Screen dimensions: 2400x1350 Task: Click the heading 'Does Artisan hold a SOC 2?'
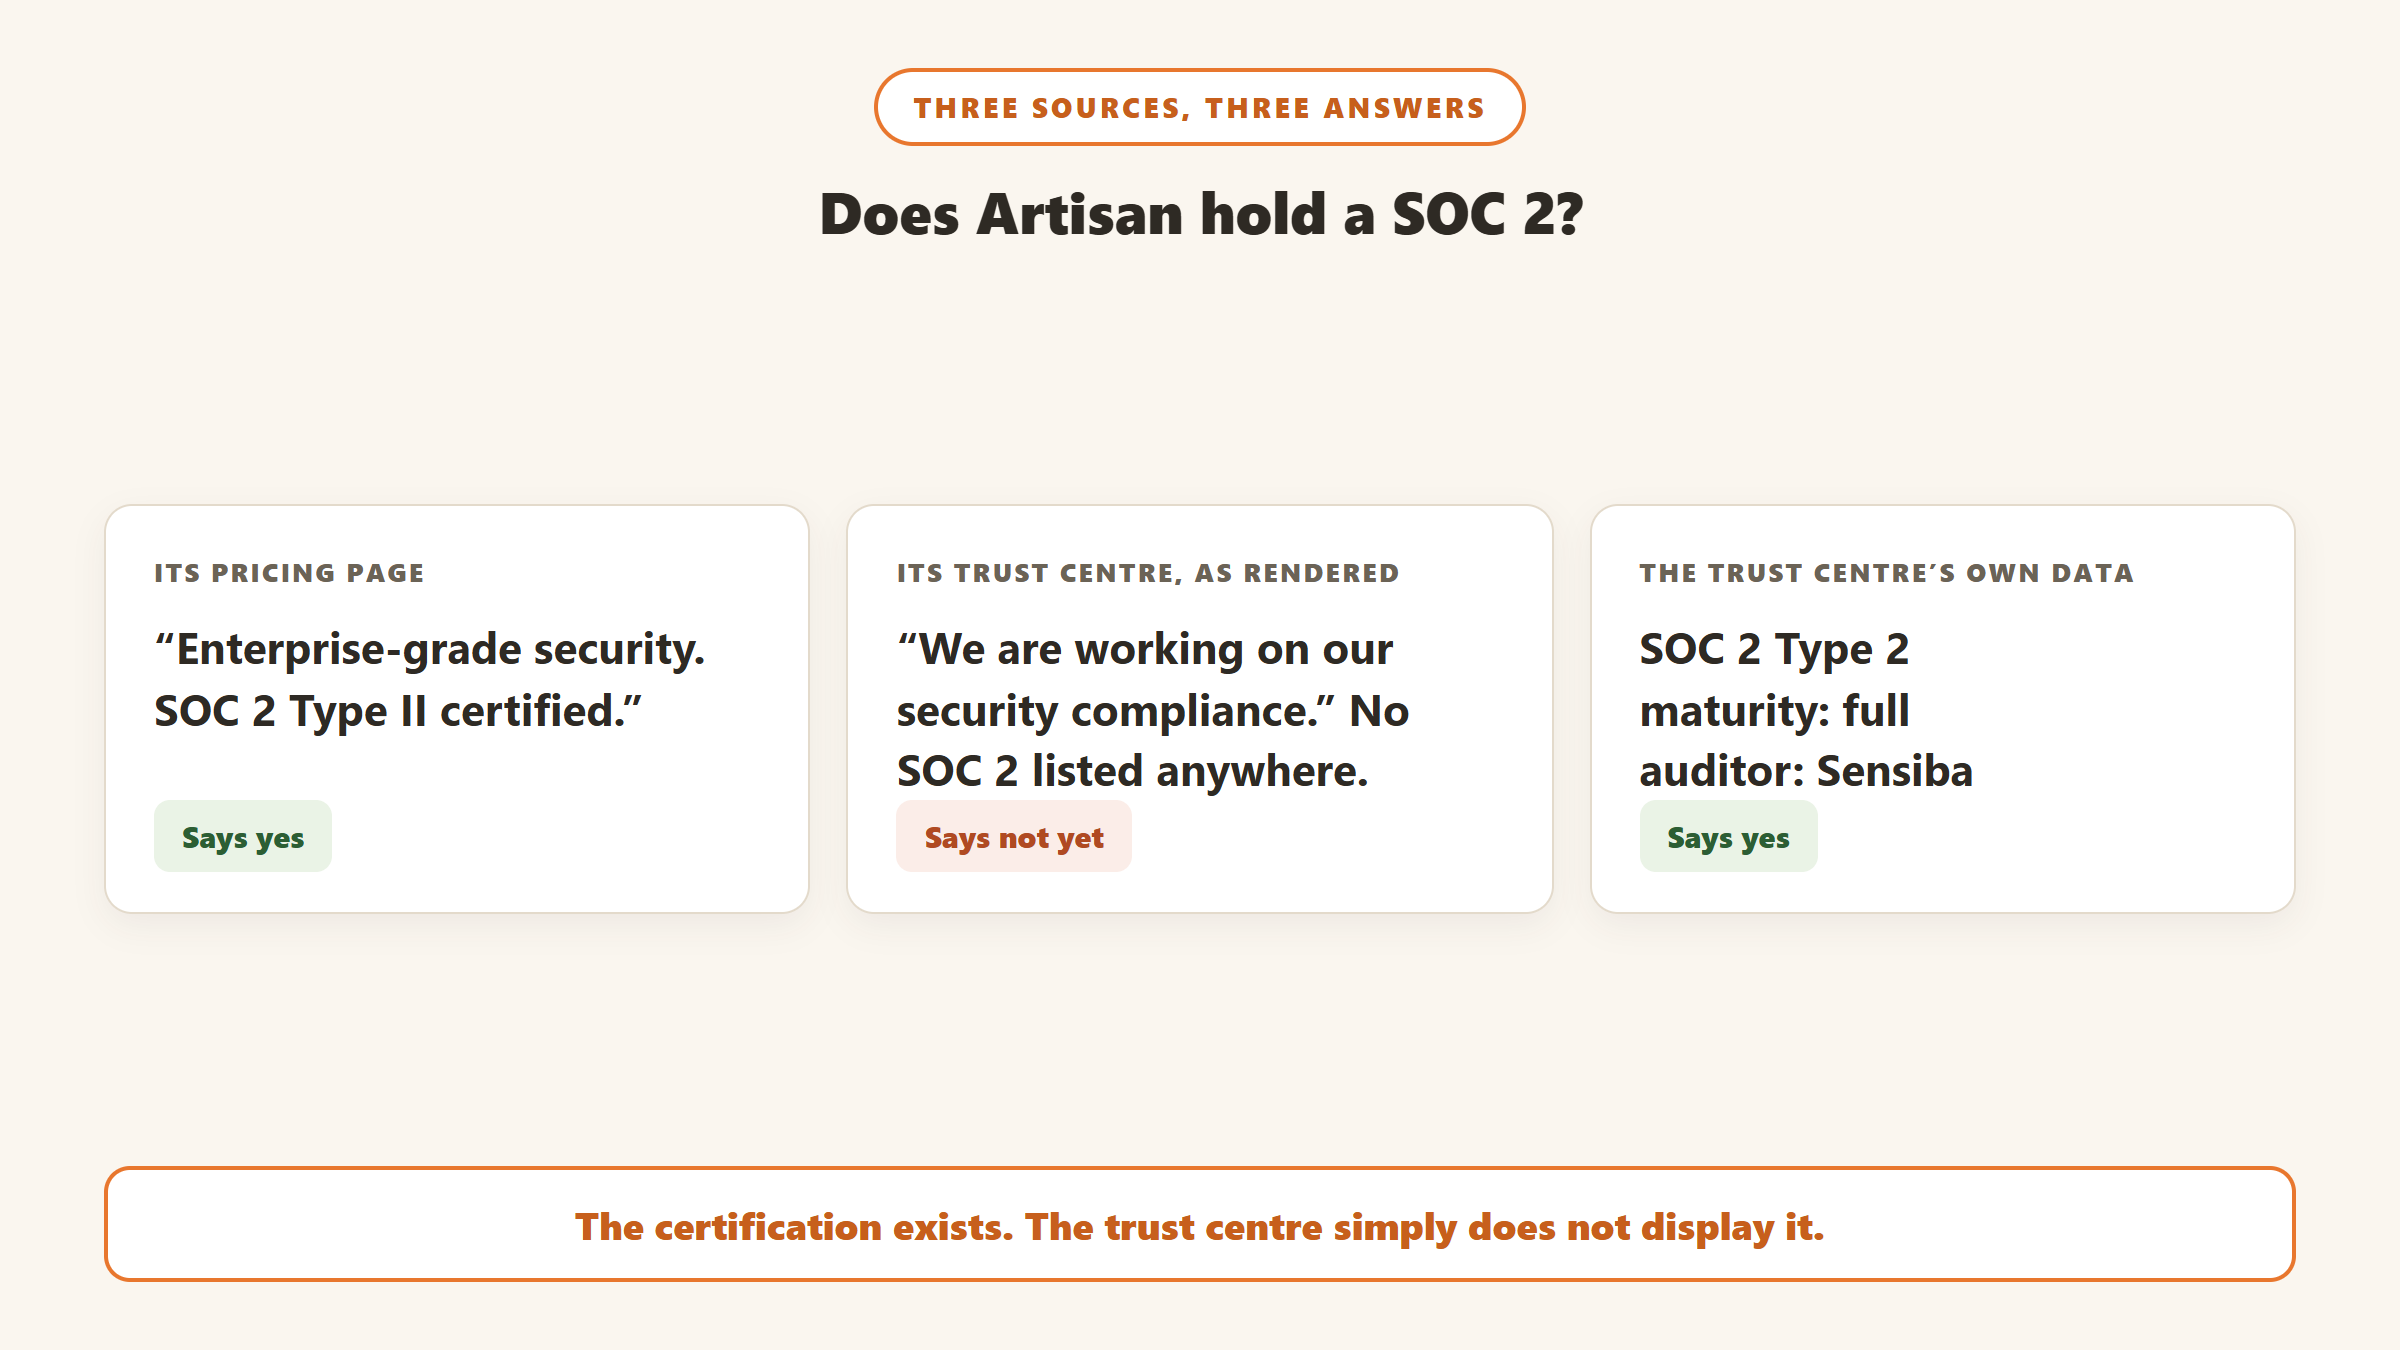1200,214
